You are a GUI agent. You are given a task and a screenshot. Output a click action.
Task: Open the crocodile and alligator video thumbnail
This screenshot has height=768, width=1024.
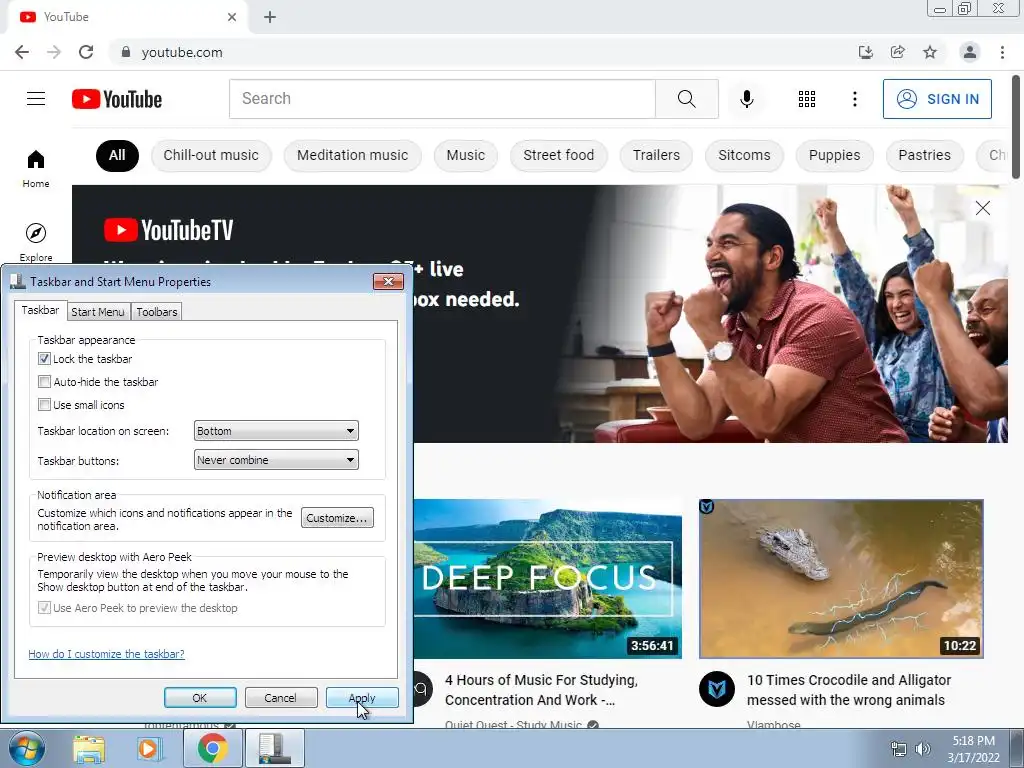click(841, 579)
